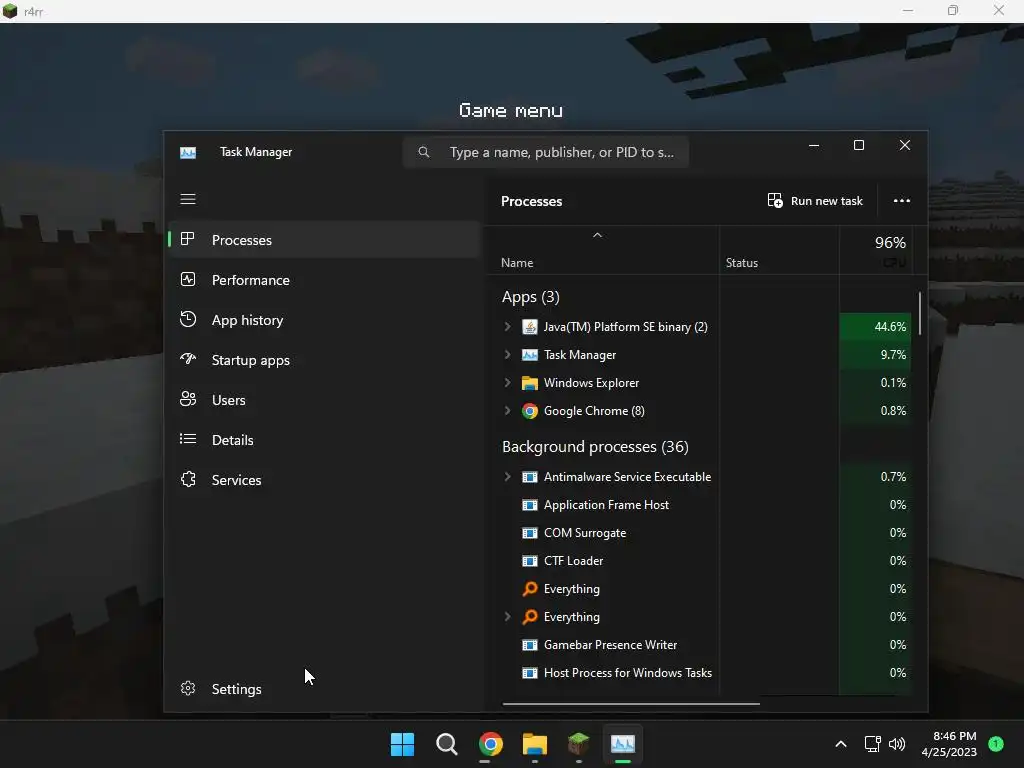Open the Details page
The width and height of the screenshot is (1024, 768).
click(325, 440)
